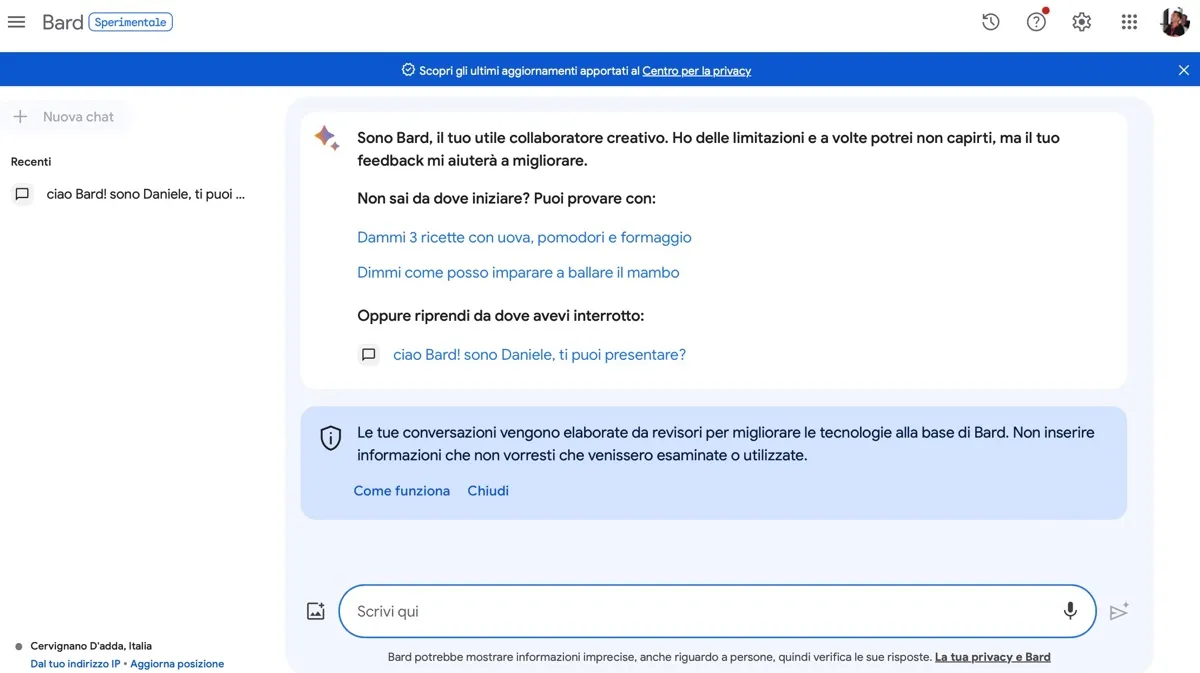Click the help question mark icon
This screenshot has height=673, width=1200.
(x=1036, y=22)
